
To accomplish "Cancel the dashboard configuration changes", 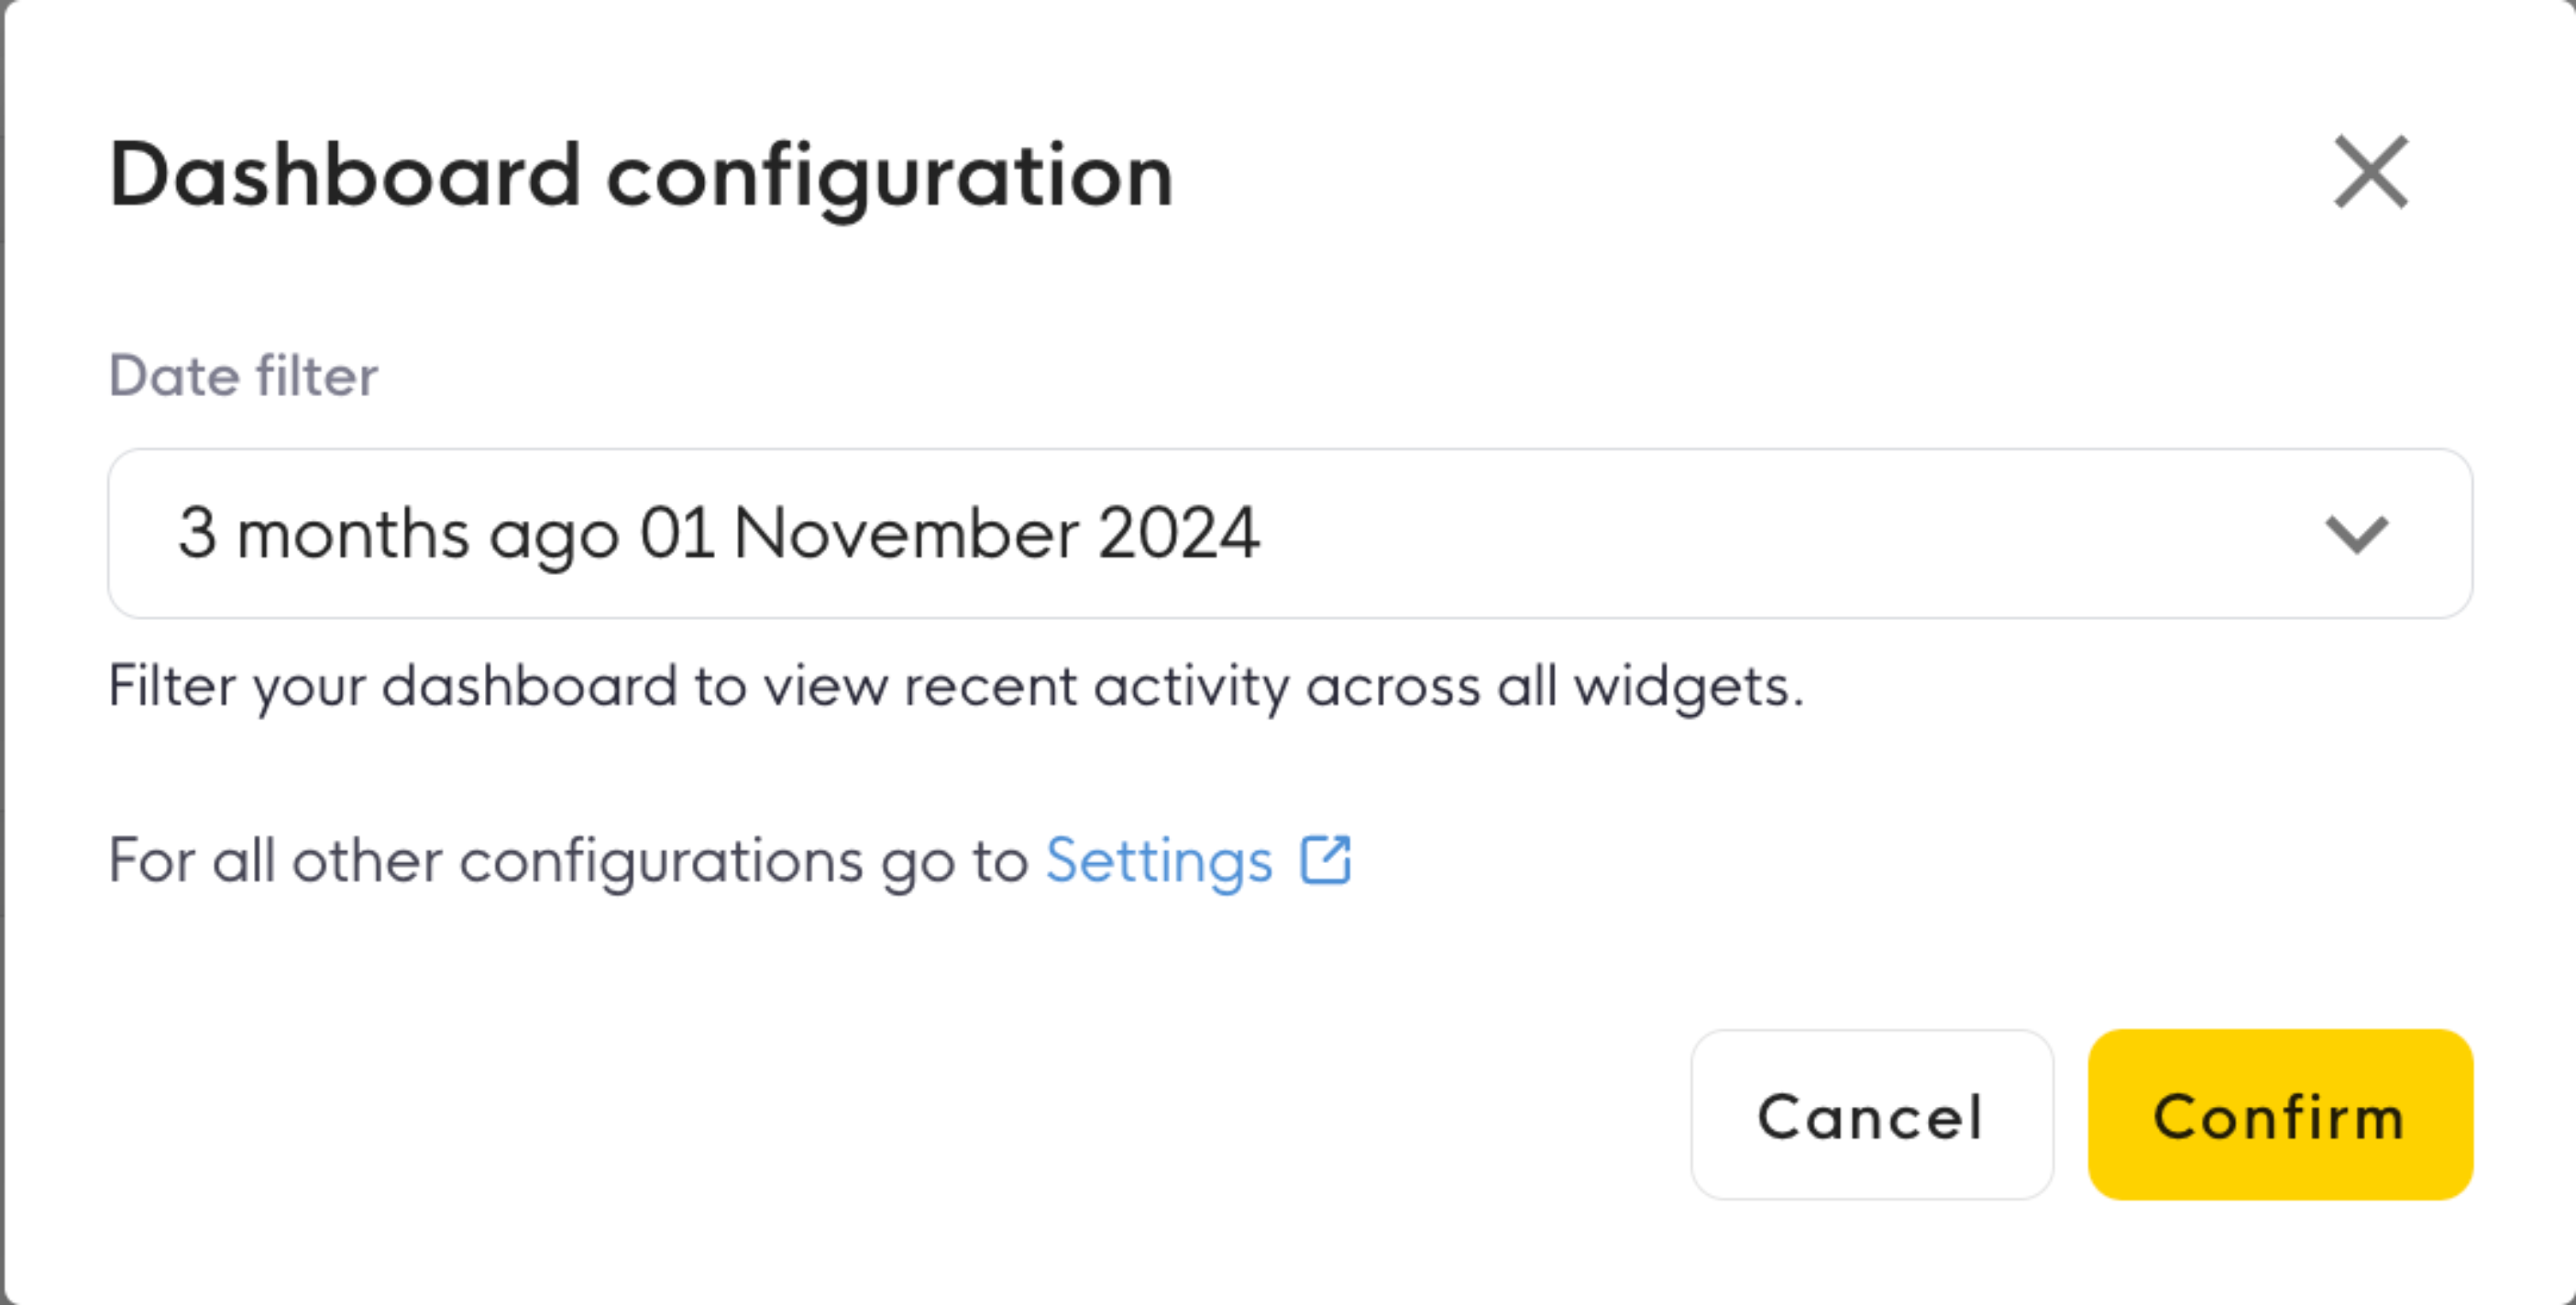I will click(1871, 1115).
